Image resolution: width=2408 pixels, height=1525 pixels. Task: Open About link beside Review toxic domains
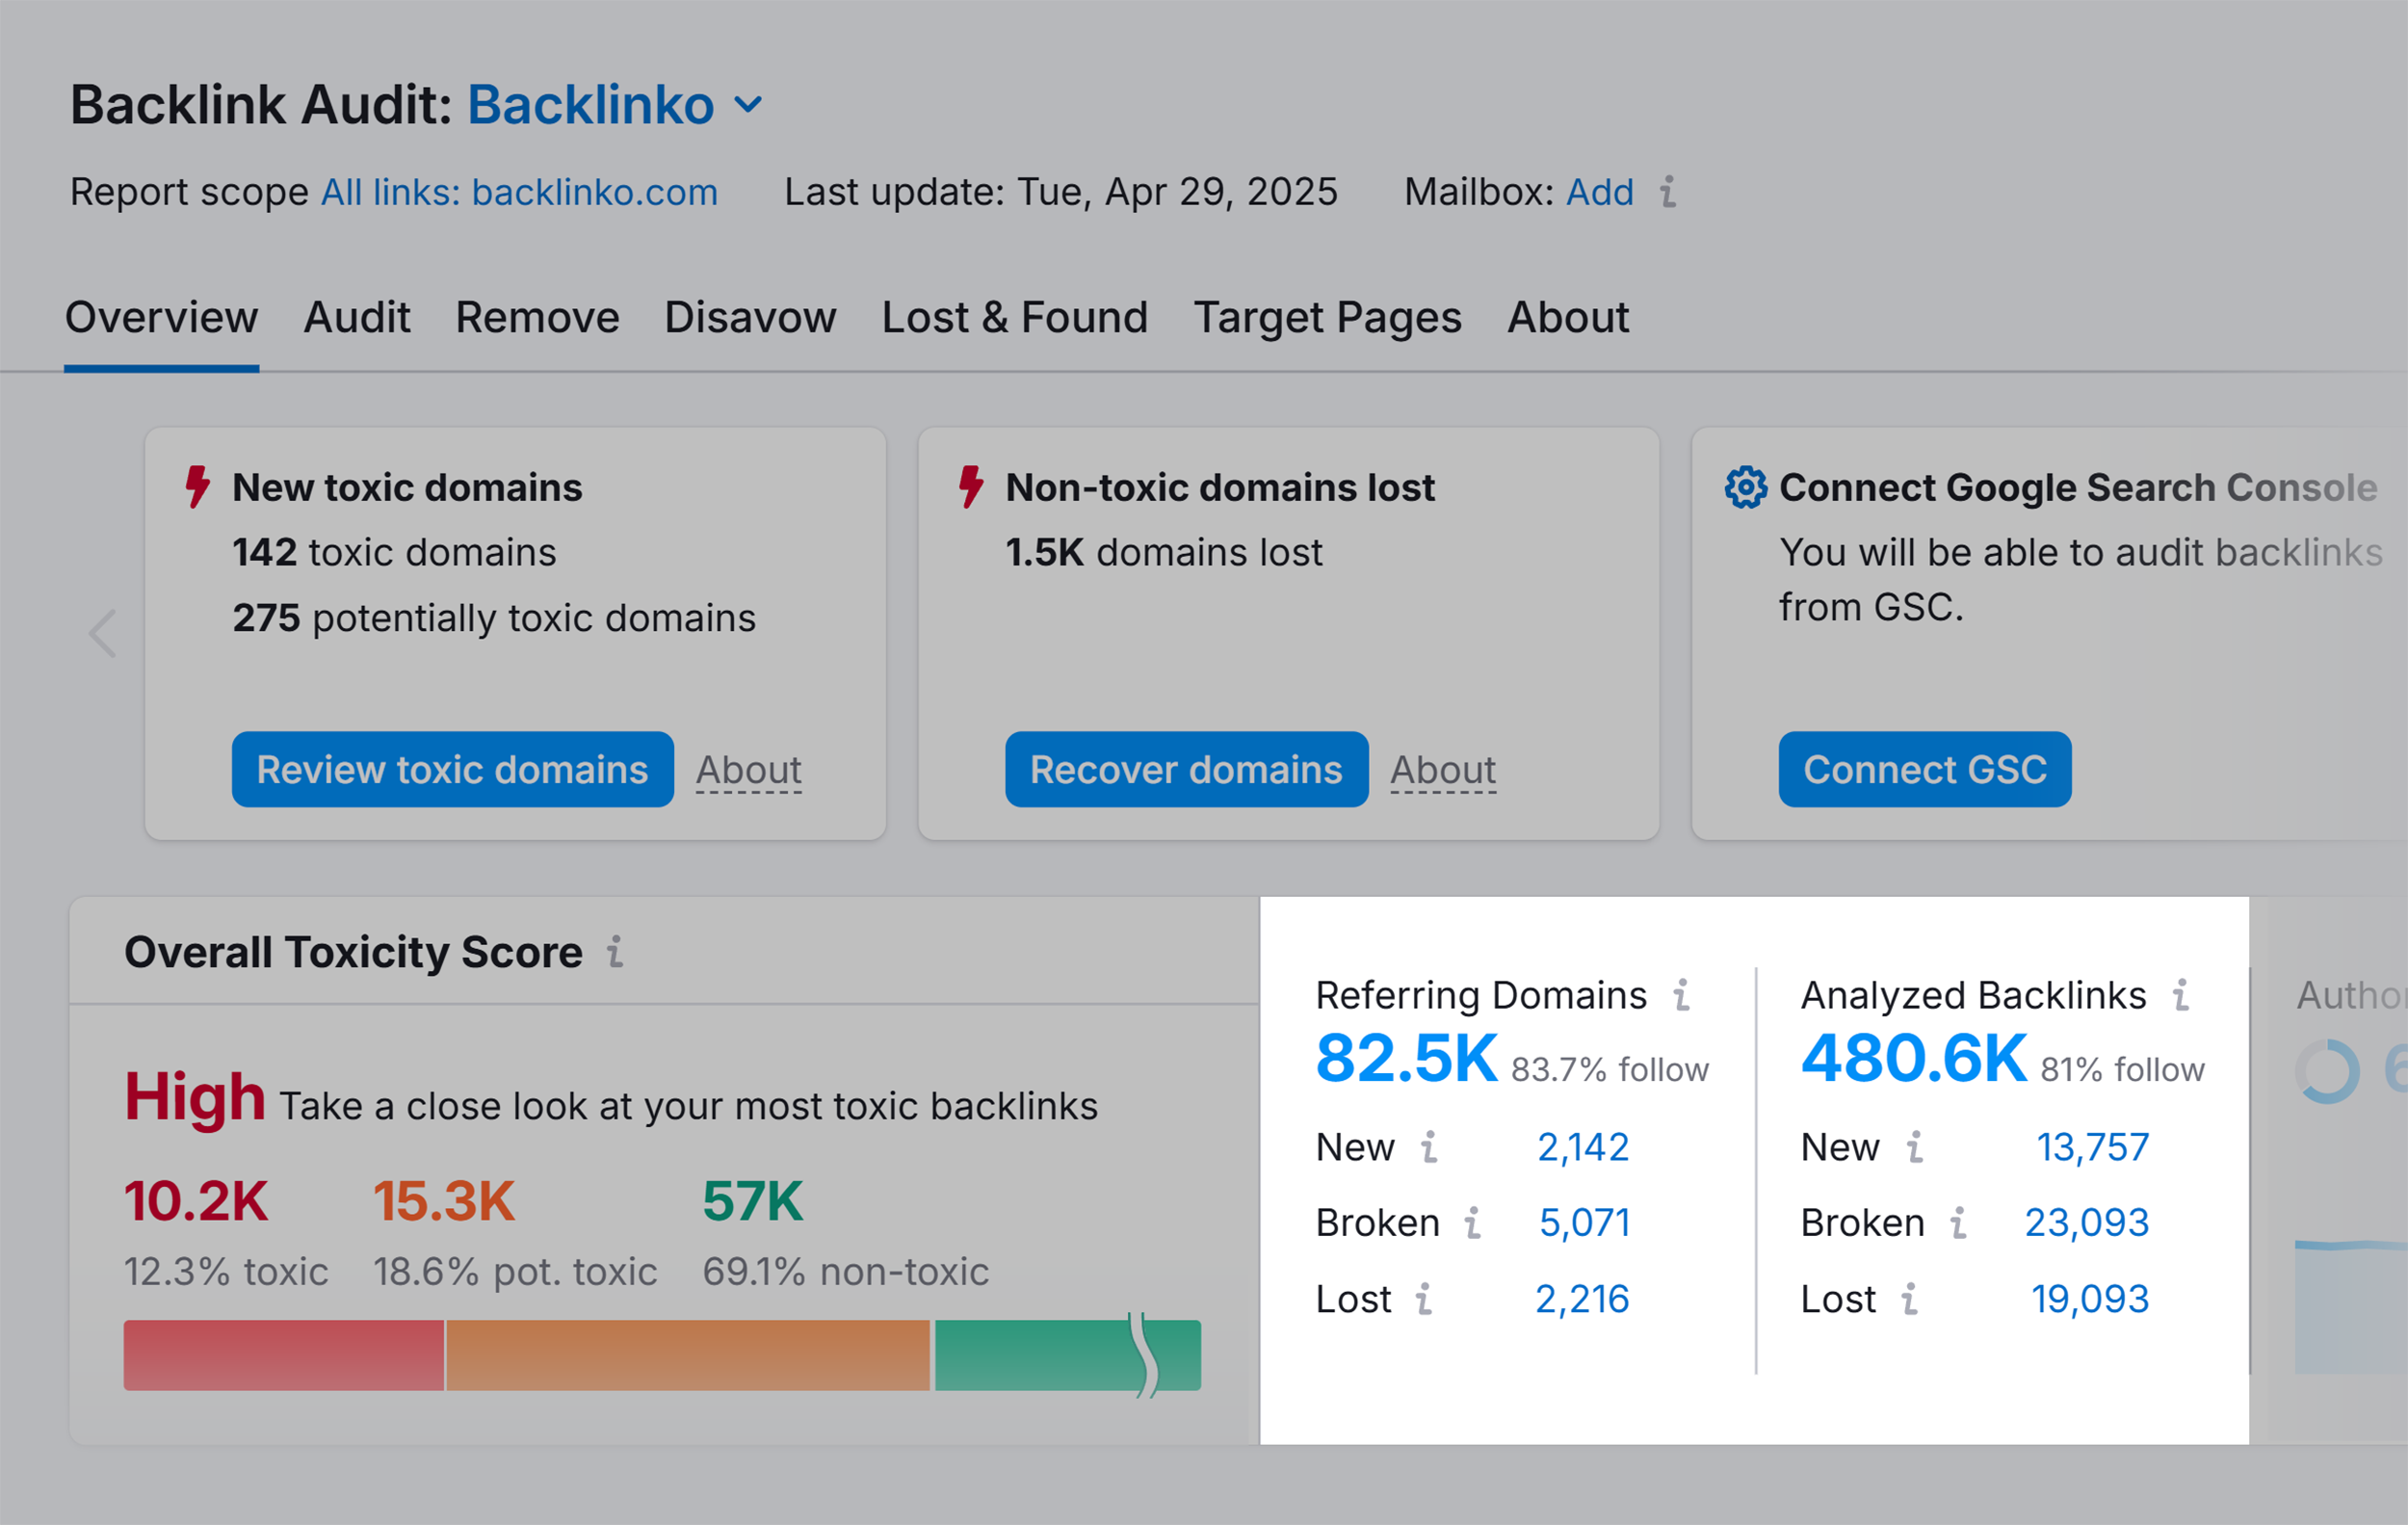(749, 770)
